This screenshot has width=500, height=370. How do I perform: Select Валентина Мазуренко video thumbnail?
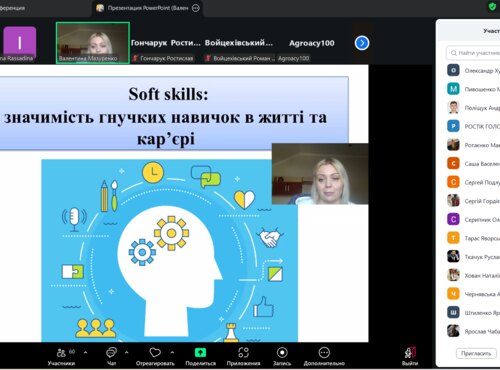[93, 43]
